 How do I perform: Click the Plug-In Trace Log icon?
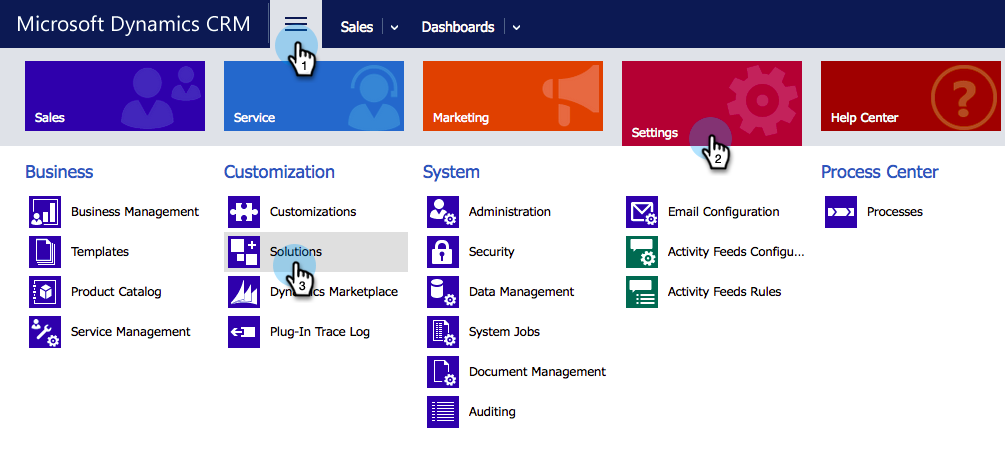tap(244, 332)
